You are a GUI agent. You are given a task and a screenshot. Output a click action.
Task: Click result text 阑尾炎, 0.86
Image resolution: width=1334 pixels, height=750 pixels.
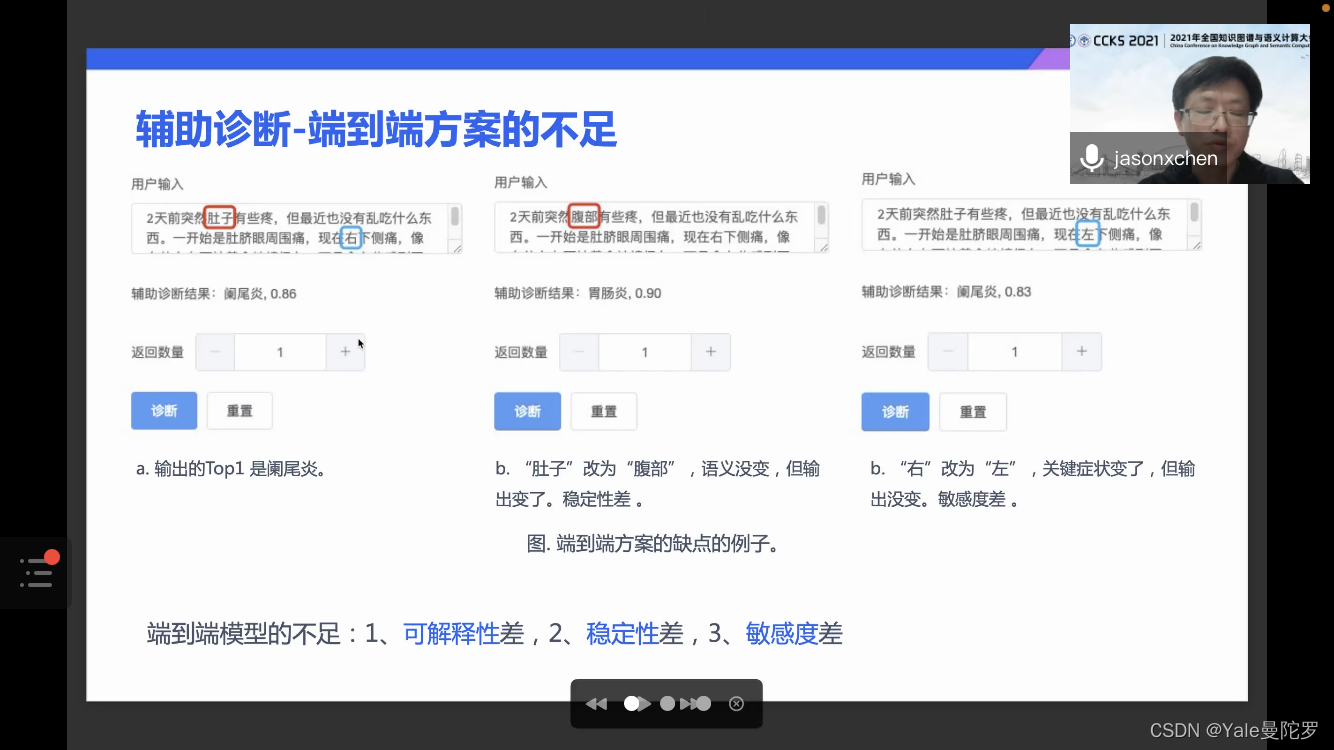[x=260, y=294]
